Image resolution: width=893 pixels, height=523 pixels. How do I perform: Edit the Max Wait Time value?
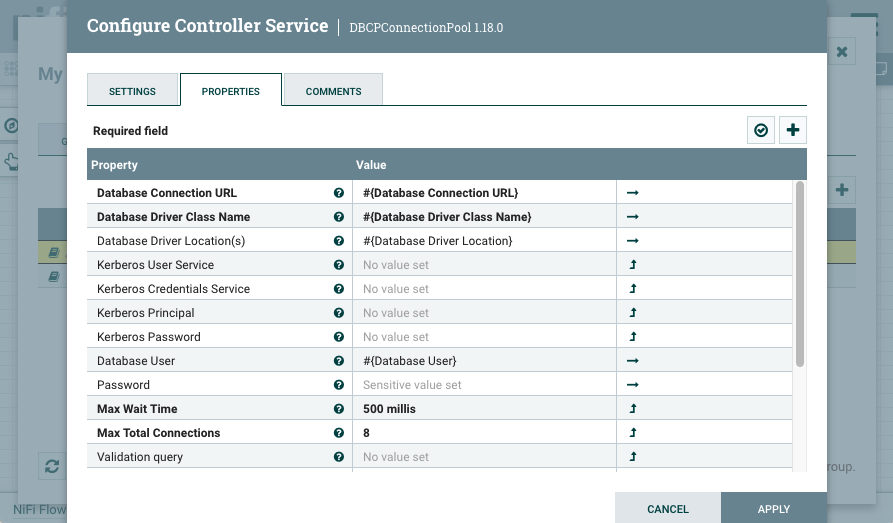pos(484,409)
